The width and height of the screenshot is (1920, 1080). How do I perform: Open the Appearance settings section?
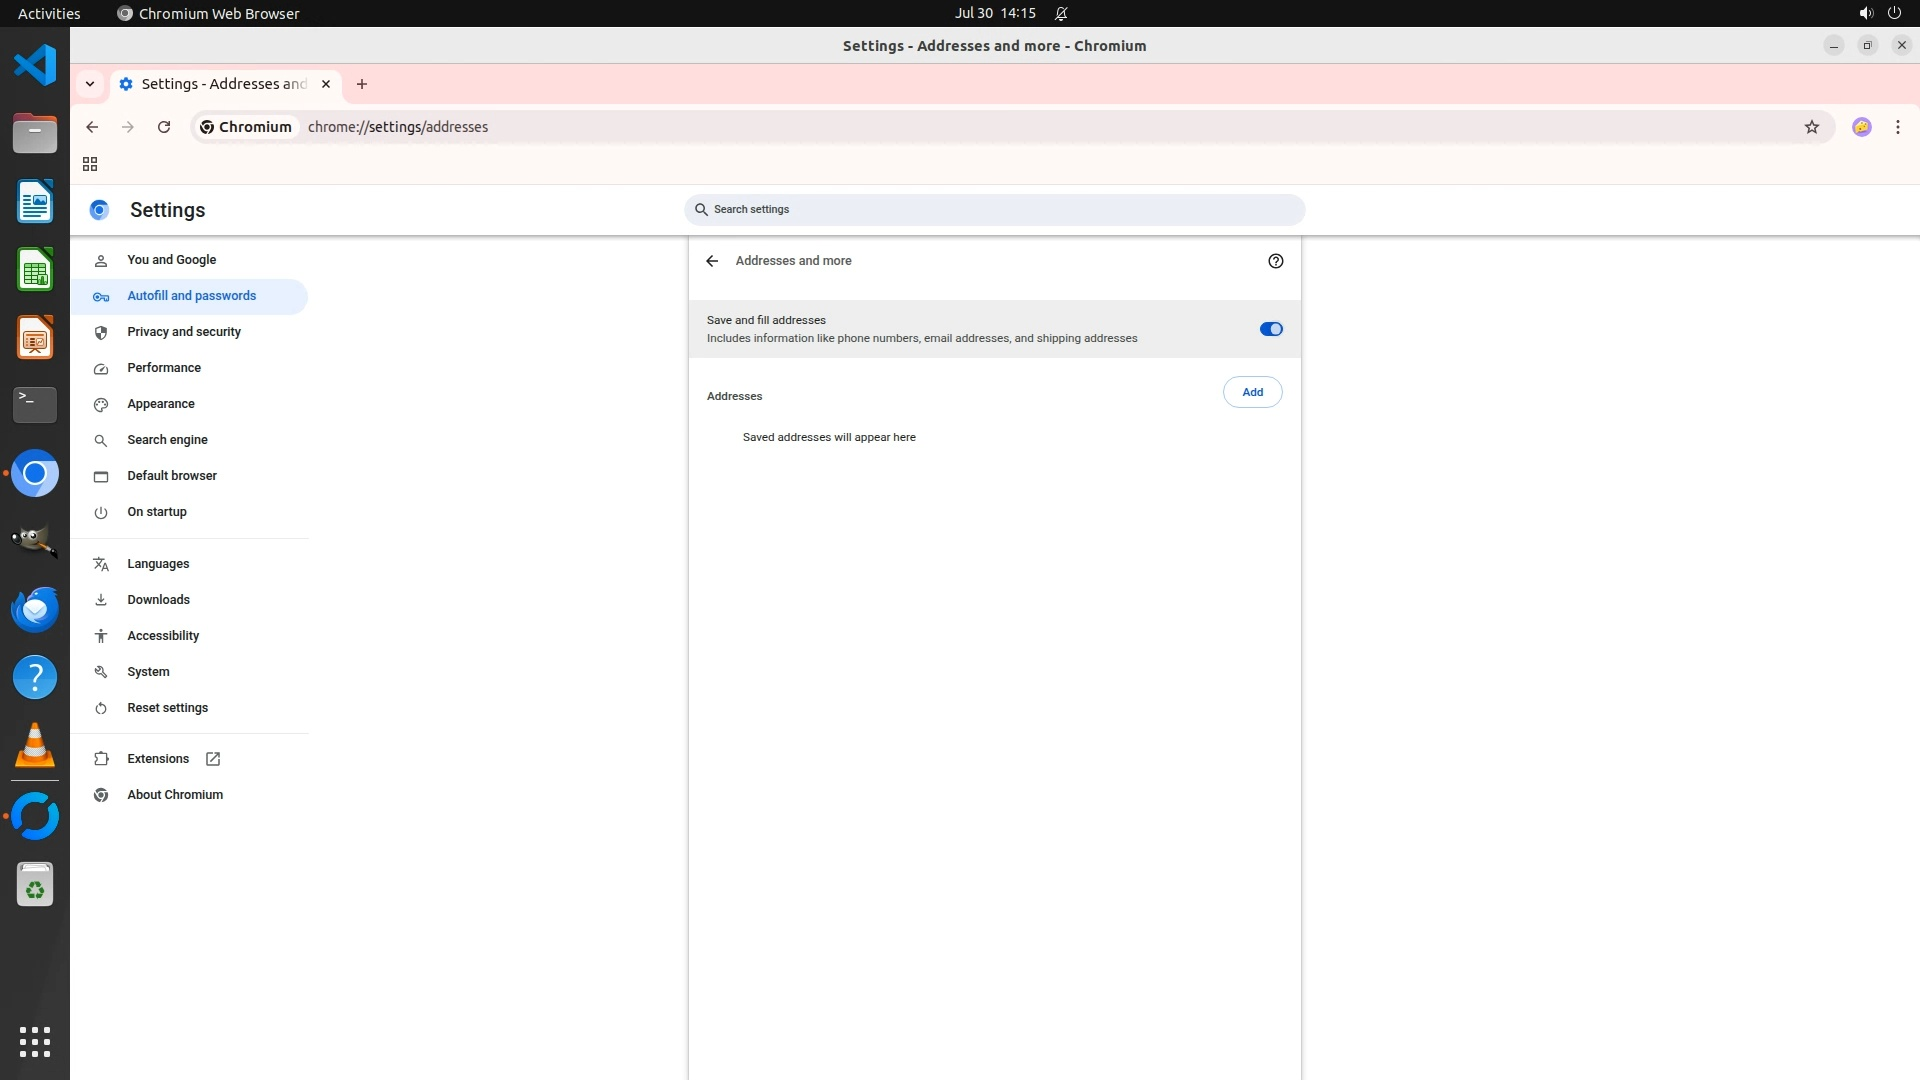161,404
